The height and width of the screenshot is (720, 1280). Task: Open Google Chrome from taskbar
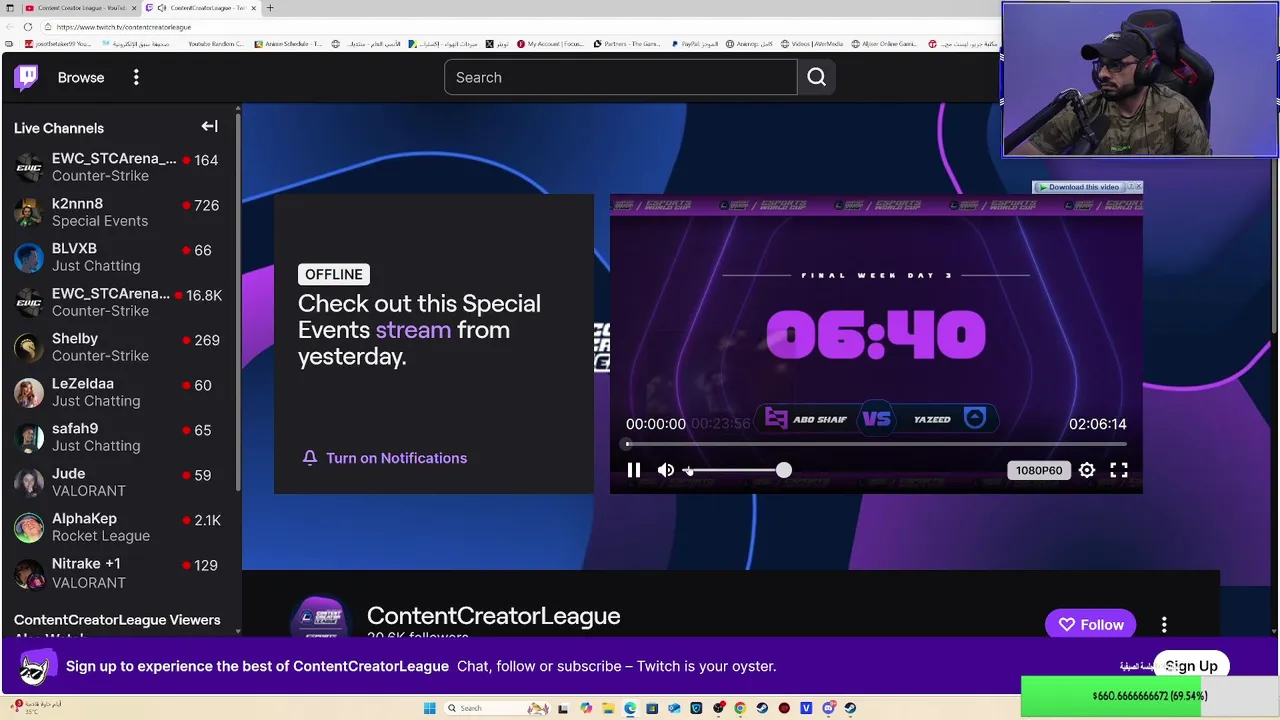click(x=740, y=708)
